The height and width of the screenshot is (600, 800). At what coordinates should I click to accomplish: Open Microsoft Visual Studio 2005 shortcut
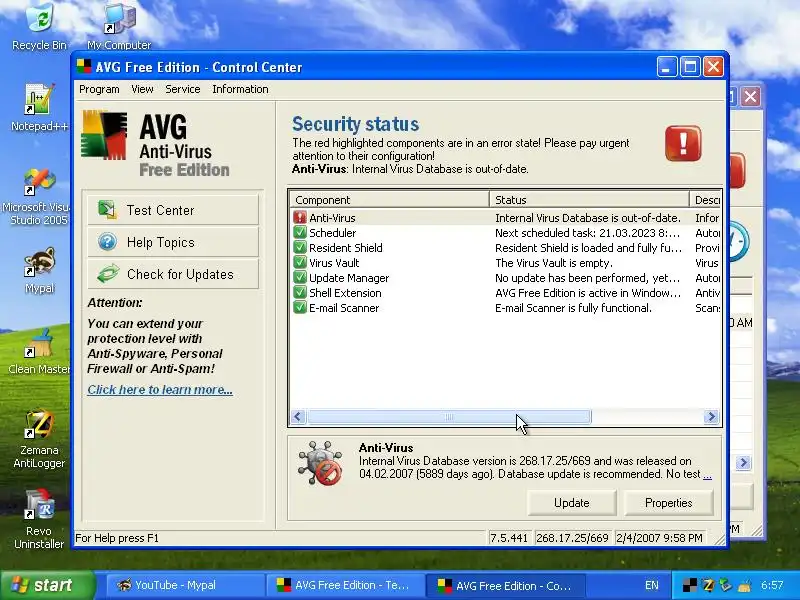tap(39, 196)
